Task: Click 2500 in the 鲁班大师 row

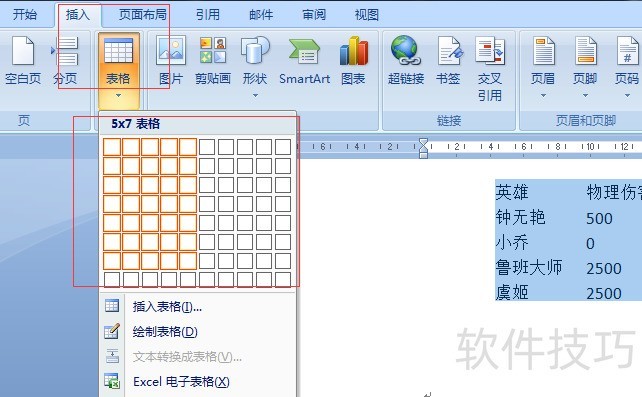Action: click(604, 268)
